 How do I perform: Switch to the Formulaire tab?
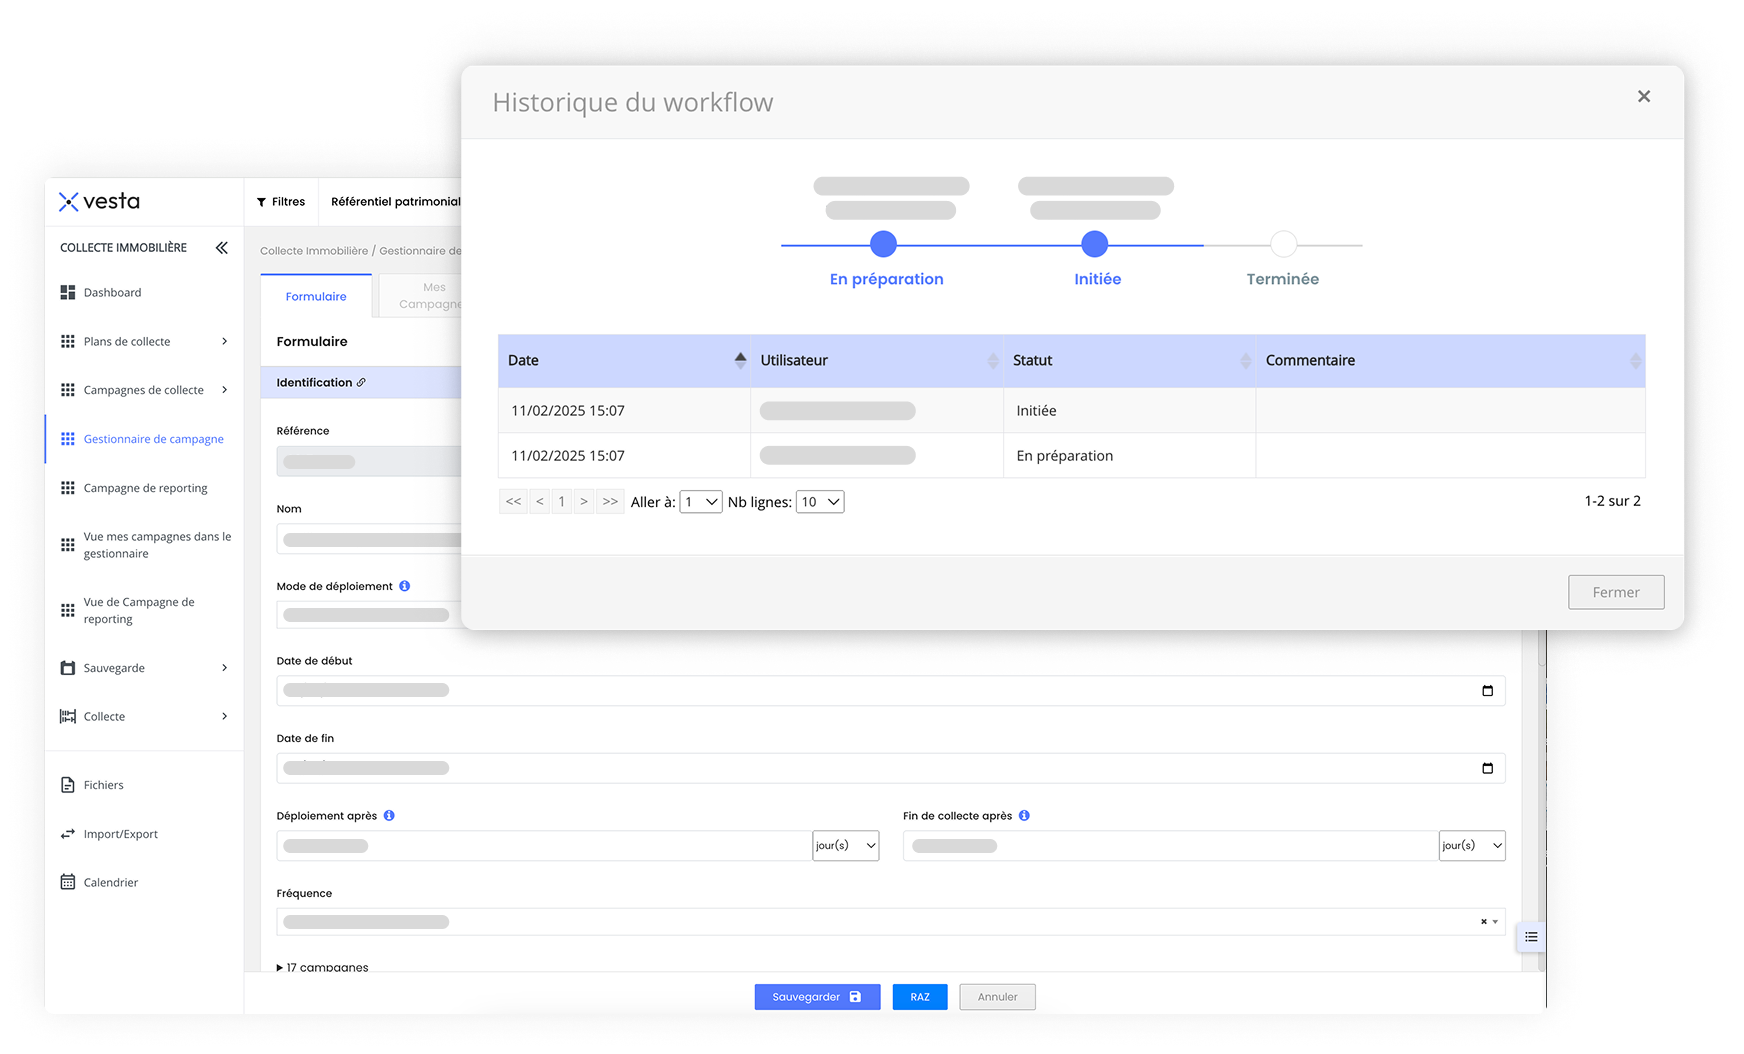click(316, 297)
